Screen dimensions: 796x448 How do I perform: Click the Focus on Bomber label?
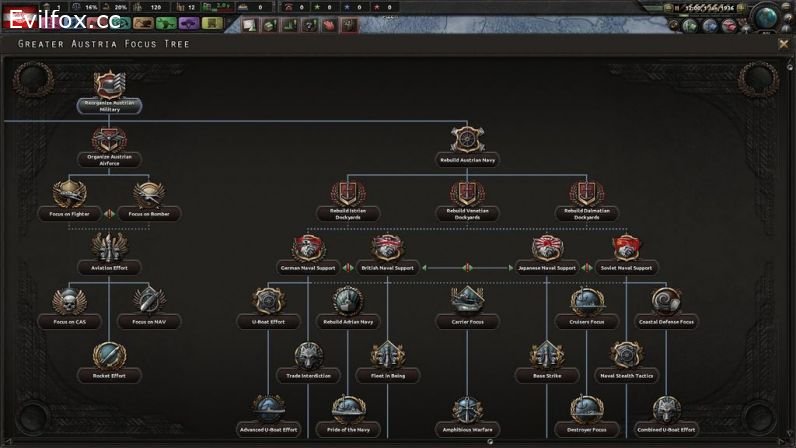149,214
